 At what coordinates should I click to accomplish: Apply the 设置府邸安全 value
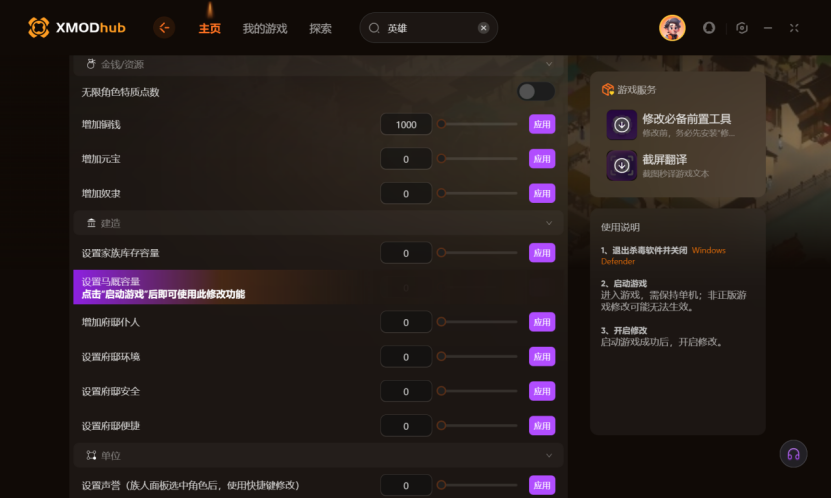pyautogui.click(x=542, y=391)
